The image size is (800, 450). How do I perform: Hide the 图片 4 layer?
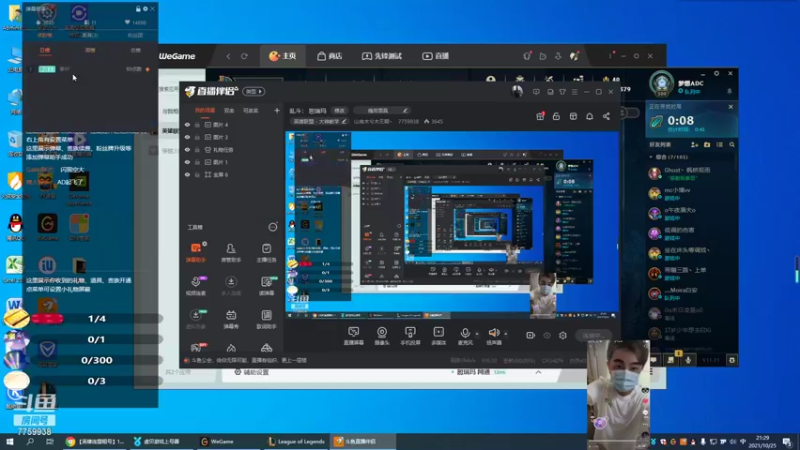click(x=187, y=124)
